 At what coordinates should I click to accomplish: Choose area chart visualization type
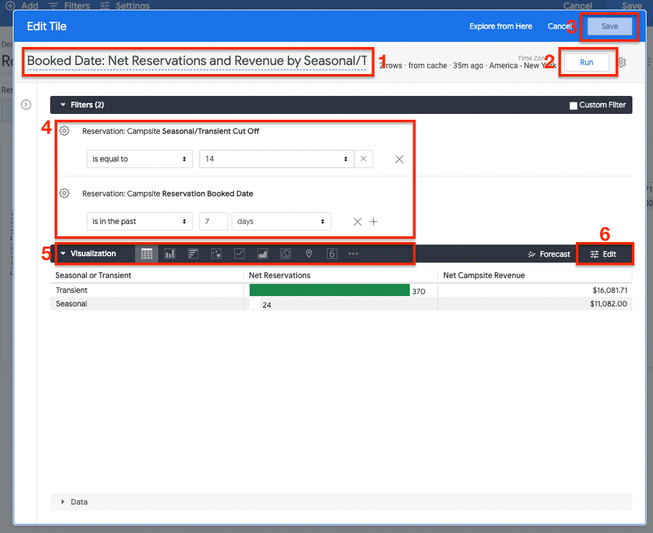pyautogui.click(x=262, y=254)
